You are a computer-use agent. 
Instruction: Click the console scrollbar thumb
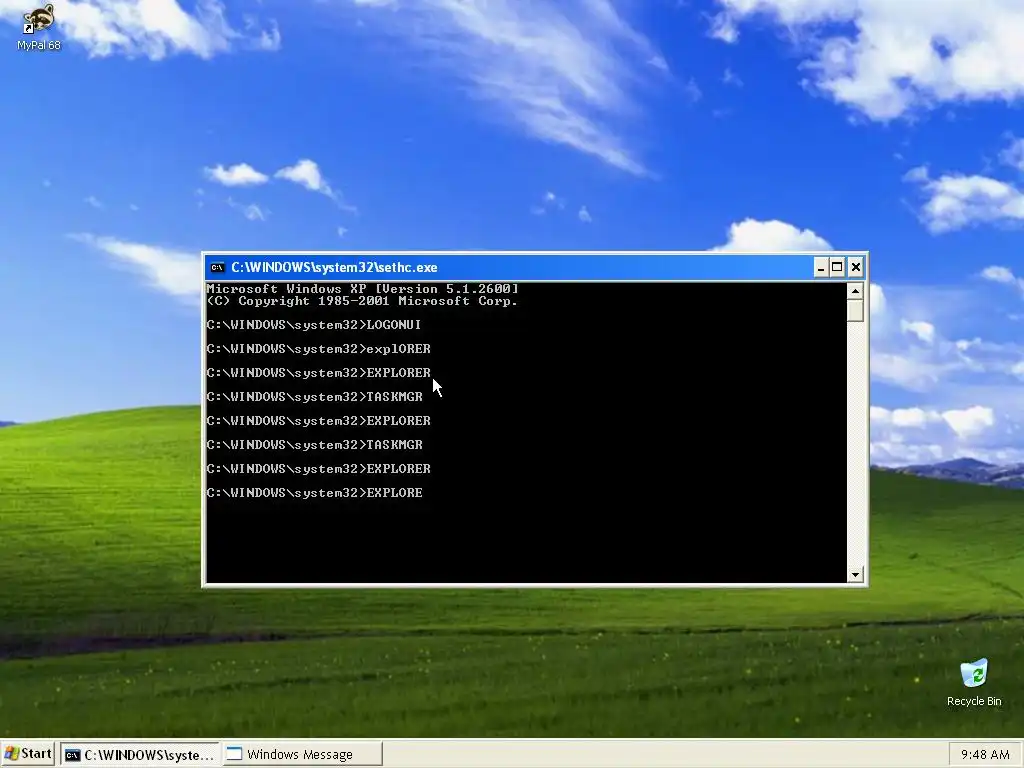click(x=855, y=311)
